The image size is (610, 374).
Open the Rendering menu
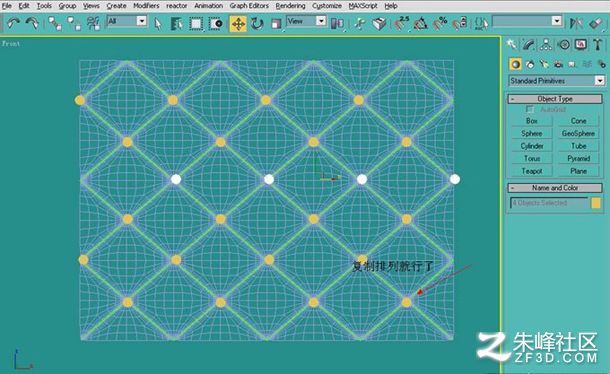click(x=290, y=6)
